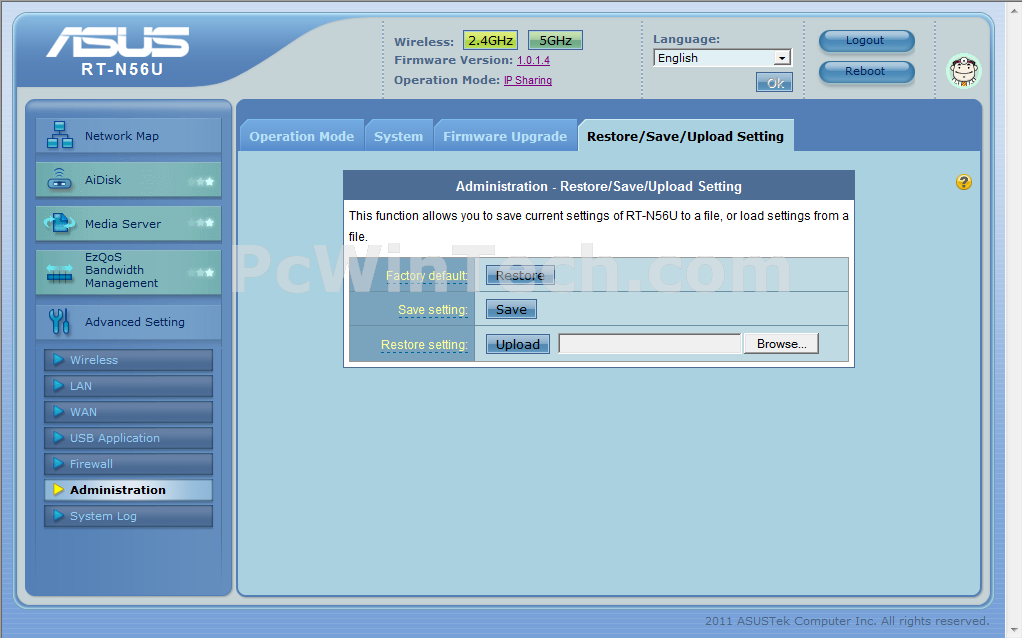This screenshot has width=1022, height=638.
Task: Switch to the Operation Mode tab
Action: coord(301,136)
